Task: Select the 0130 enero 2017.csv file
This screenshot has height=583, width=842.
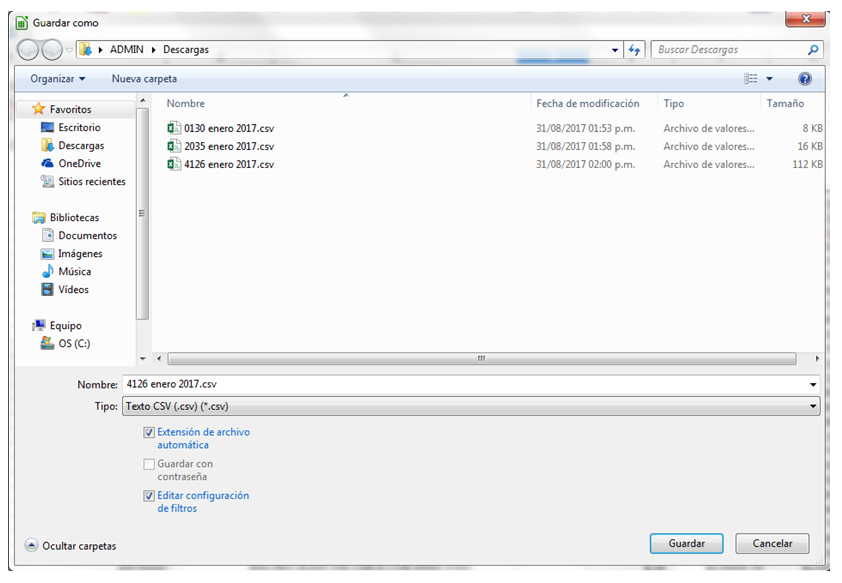Action: click(228, 128)
